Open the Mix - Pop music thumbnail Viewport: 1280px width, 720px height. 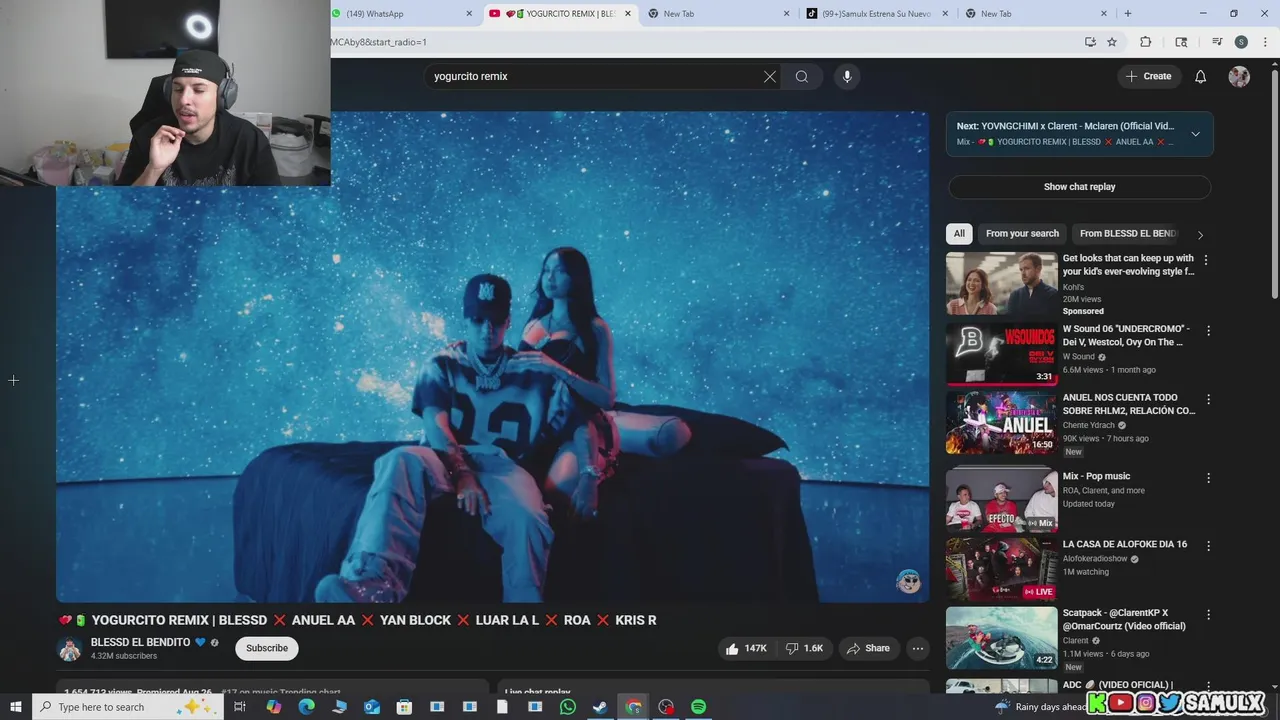click(x=1001, y=500)
